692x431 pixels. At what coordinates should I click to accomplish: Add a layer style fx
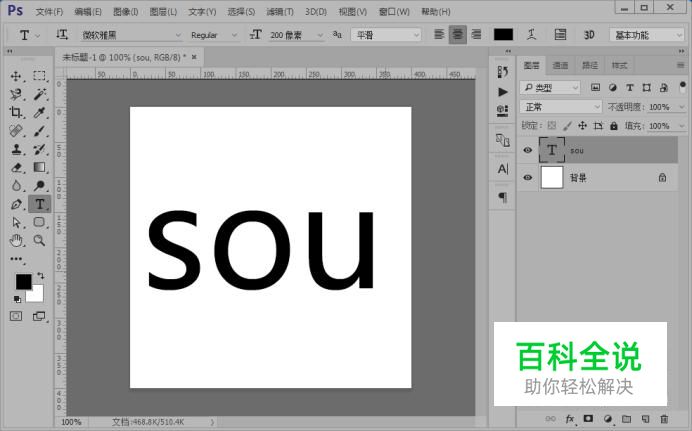[570, 419]
